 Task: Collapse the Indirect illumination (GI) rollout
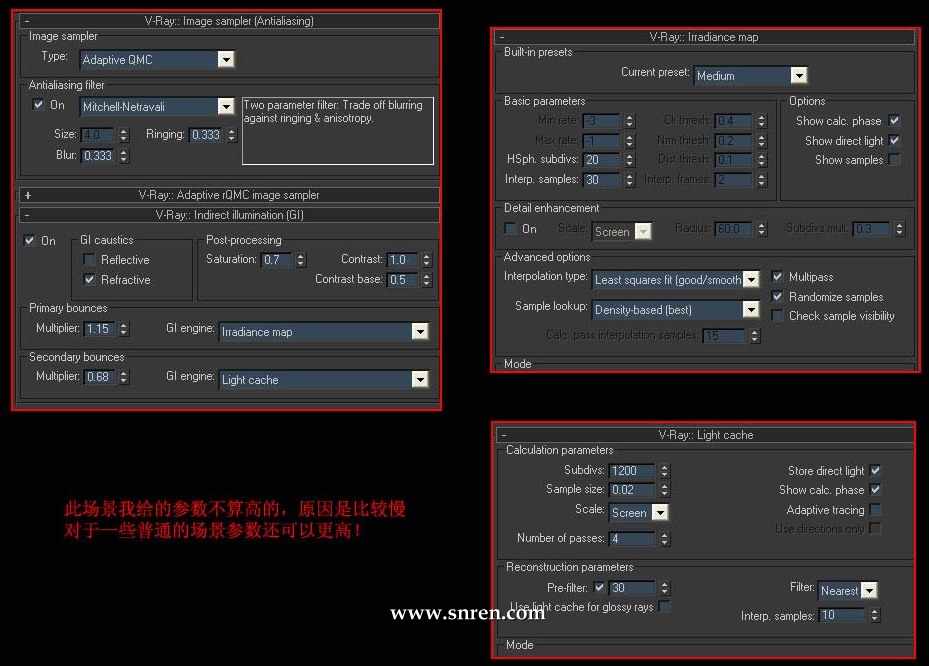28,215
